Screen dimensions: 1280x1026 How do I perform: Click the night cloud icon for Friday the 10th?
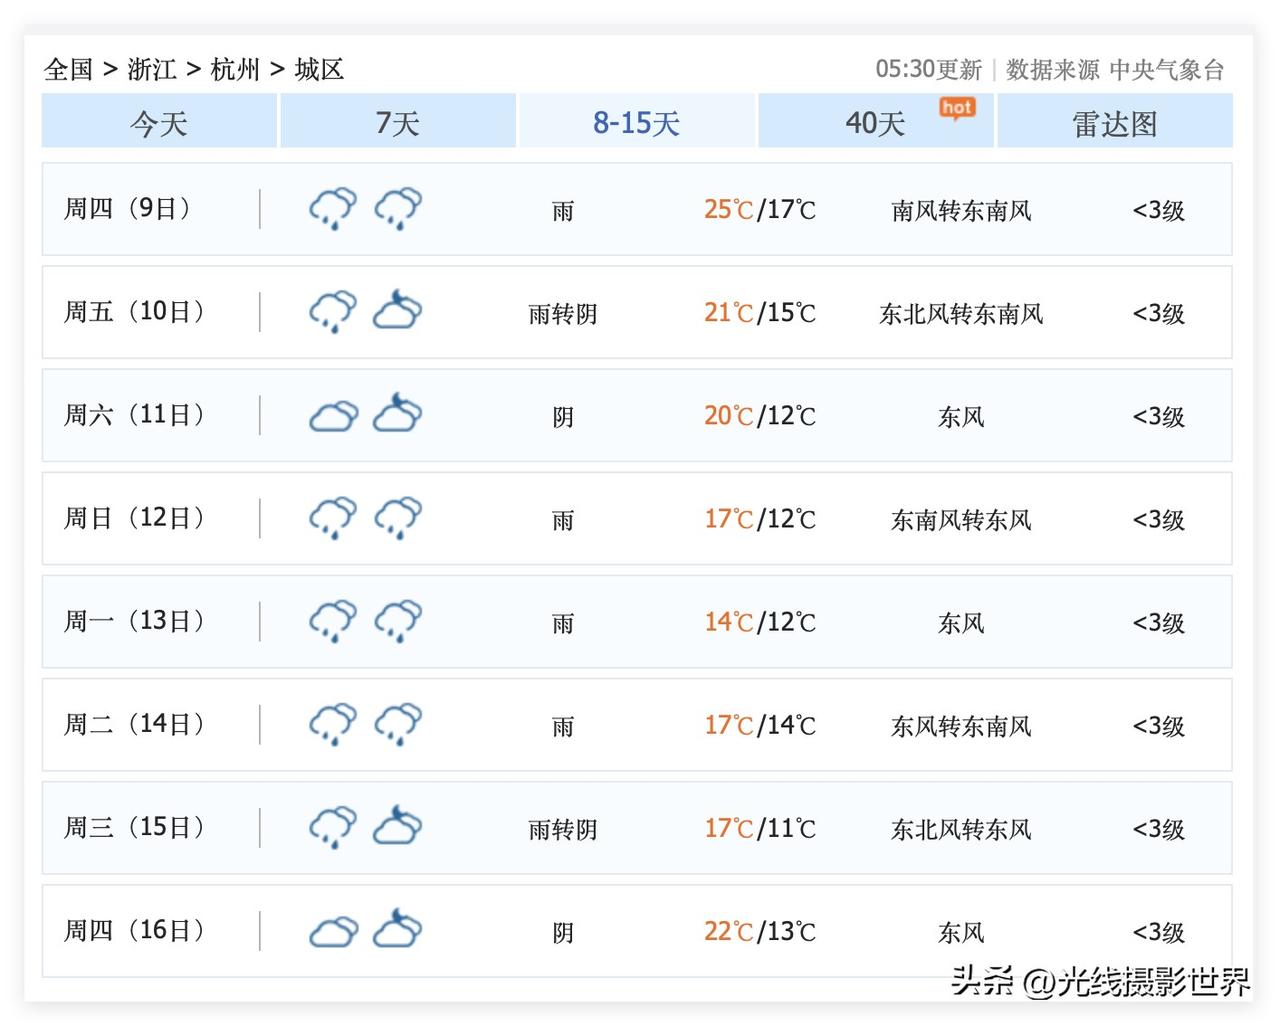(397, 311)
